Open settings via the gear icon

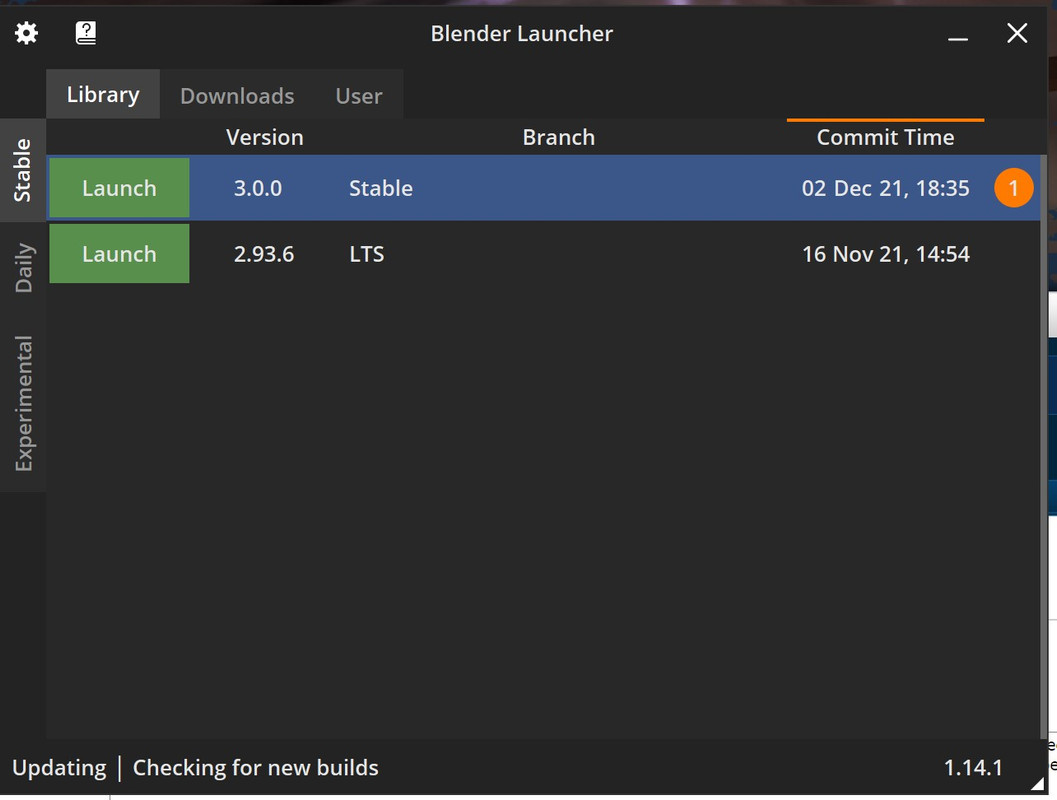[x=26, y=33]
